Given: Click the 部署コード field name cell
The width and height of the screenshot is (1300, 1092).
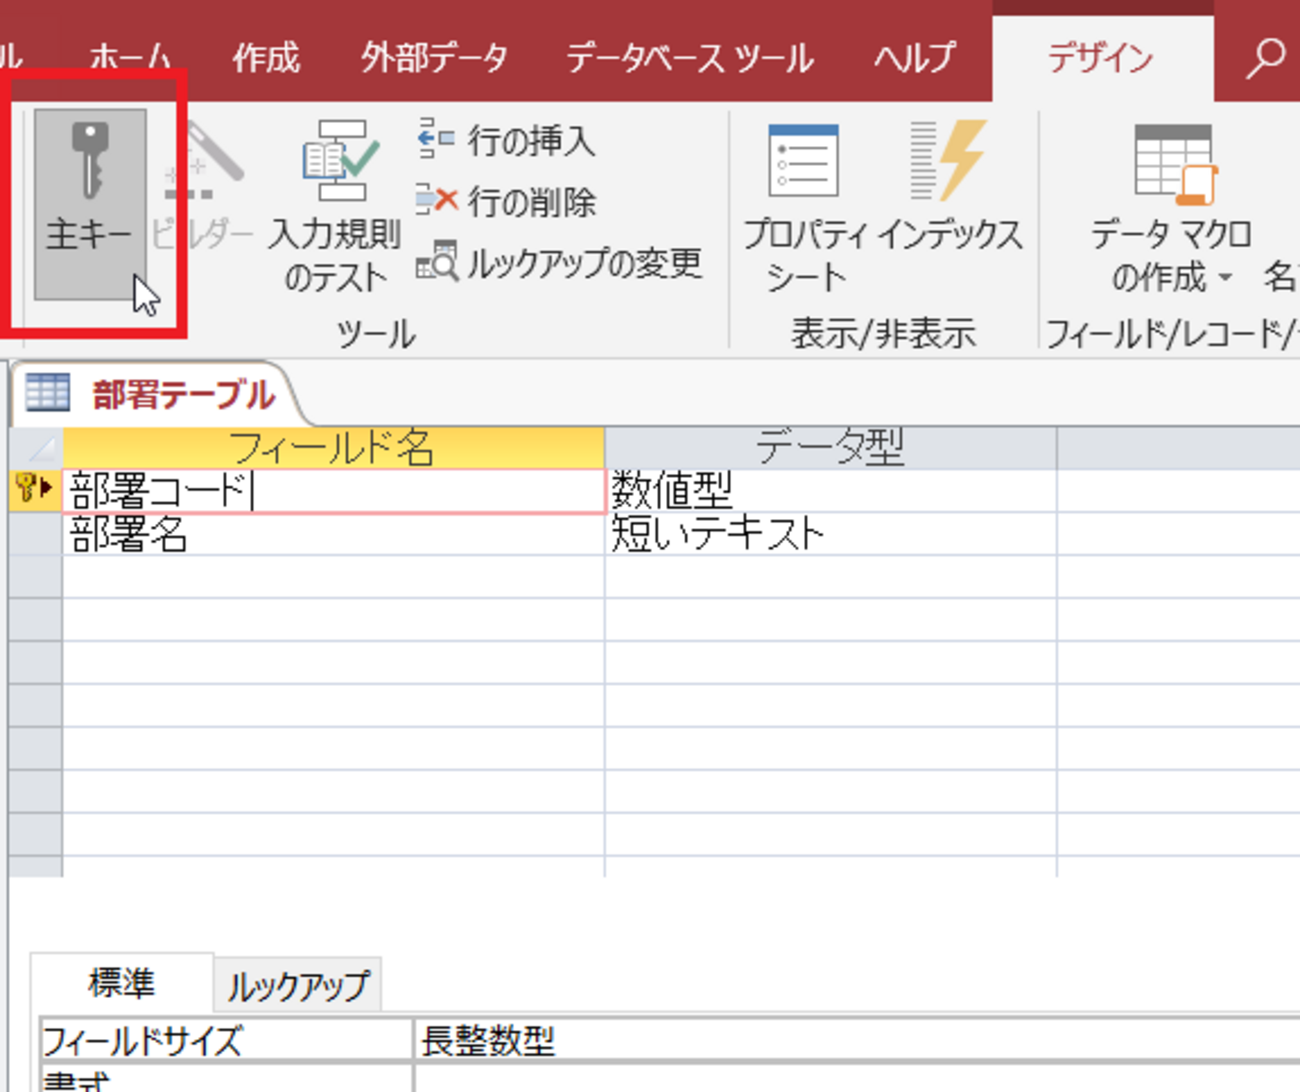Looking at the screenshot, I should coord(334,491).
